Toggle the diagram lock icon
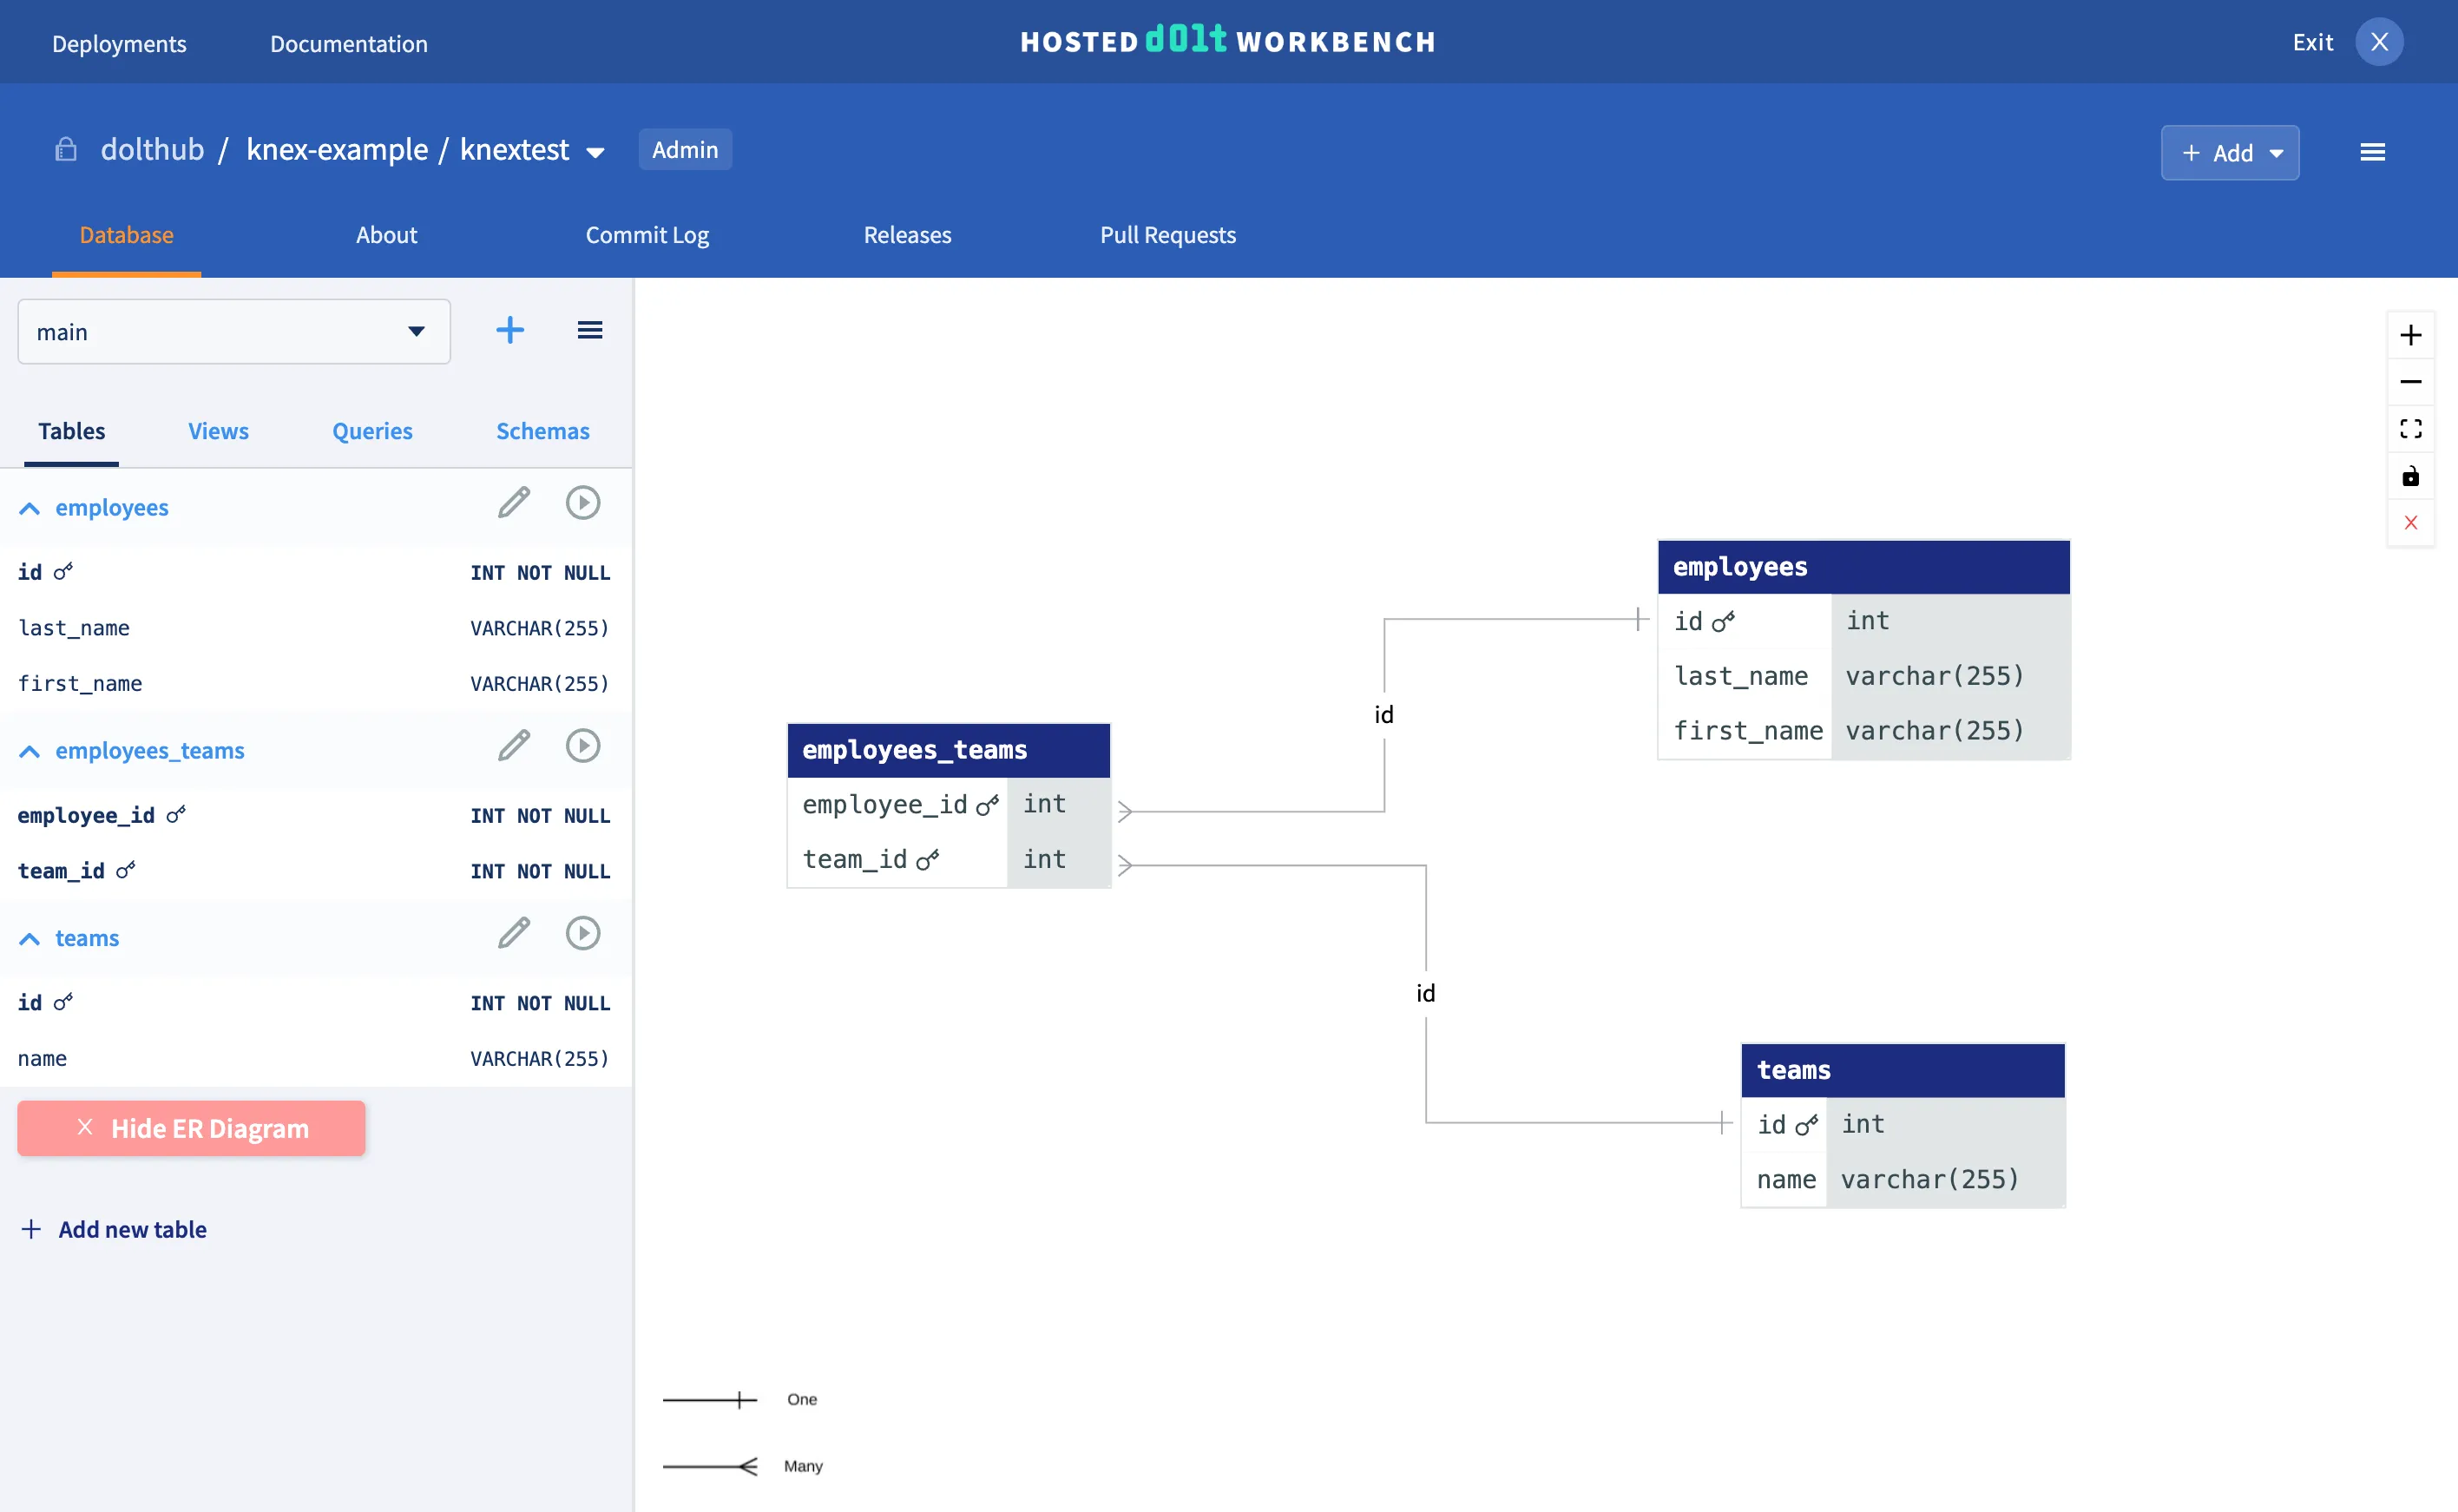Viewport: 2458px width, 1512px height. tap(2412, 476)
